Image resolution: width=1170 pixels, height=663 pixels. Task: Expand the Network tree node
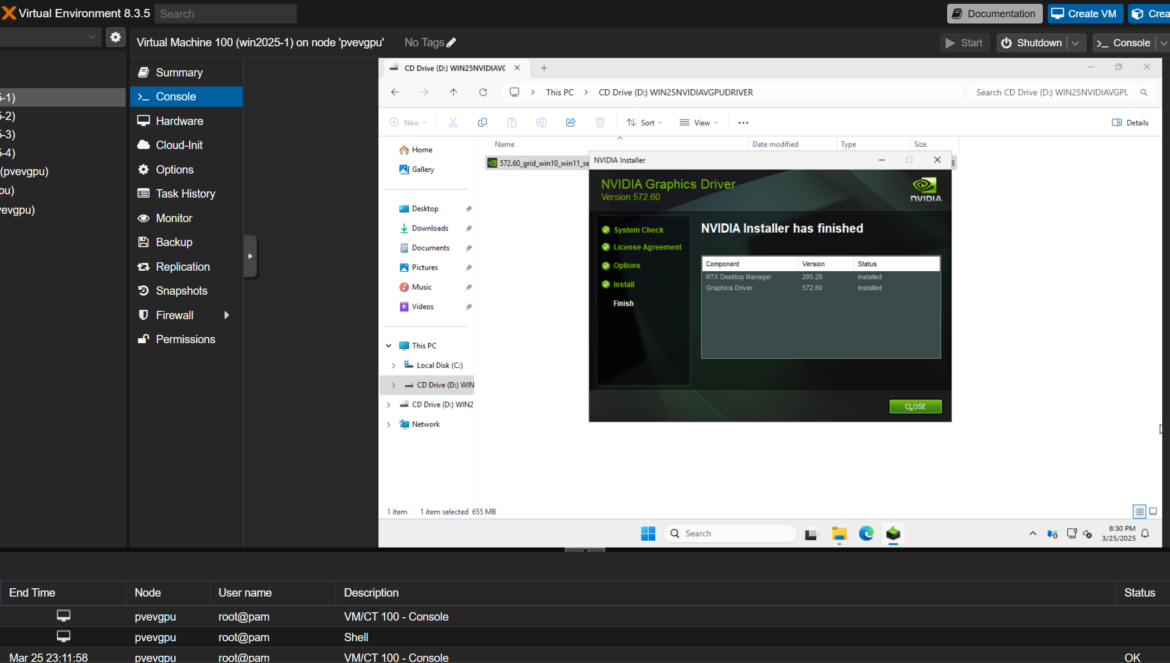pos(389,424)
